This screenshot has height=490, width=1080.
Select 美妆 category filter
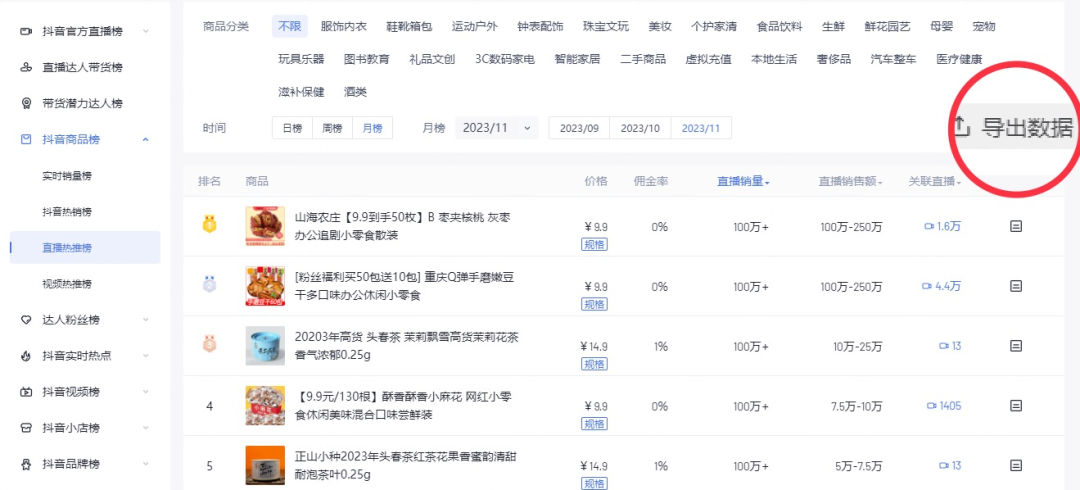(x=660, y=27)
